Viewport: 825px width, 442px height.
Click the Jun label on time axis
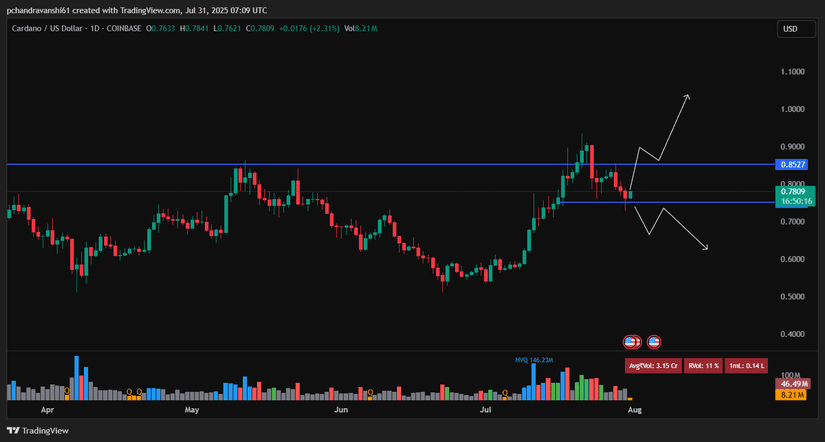tap(341, 409)
